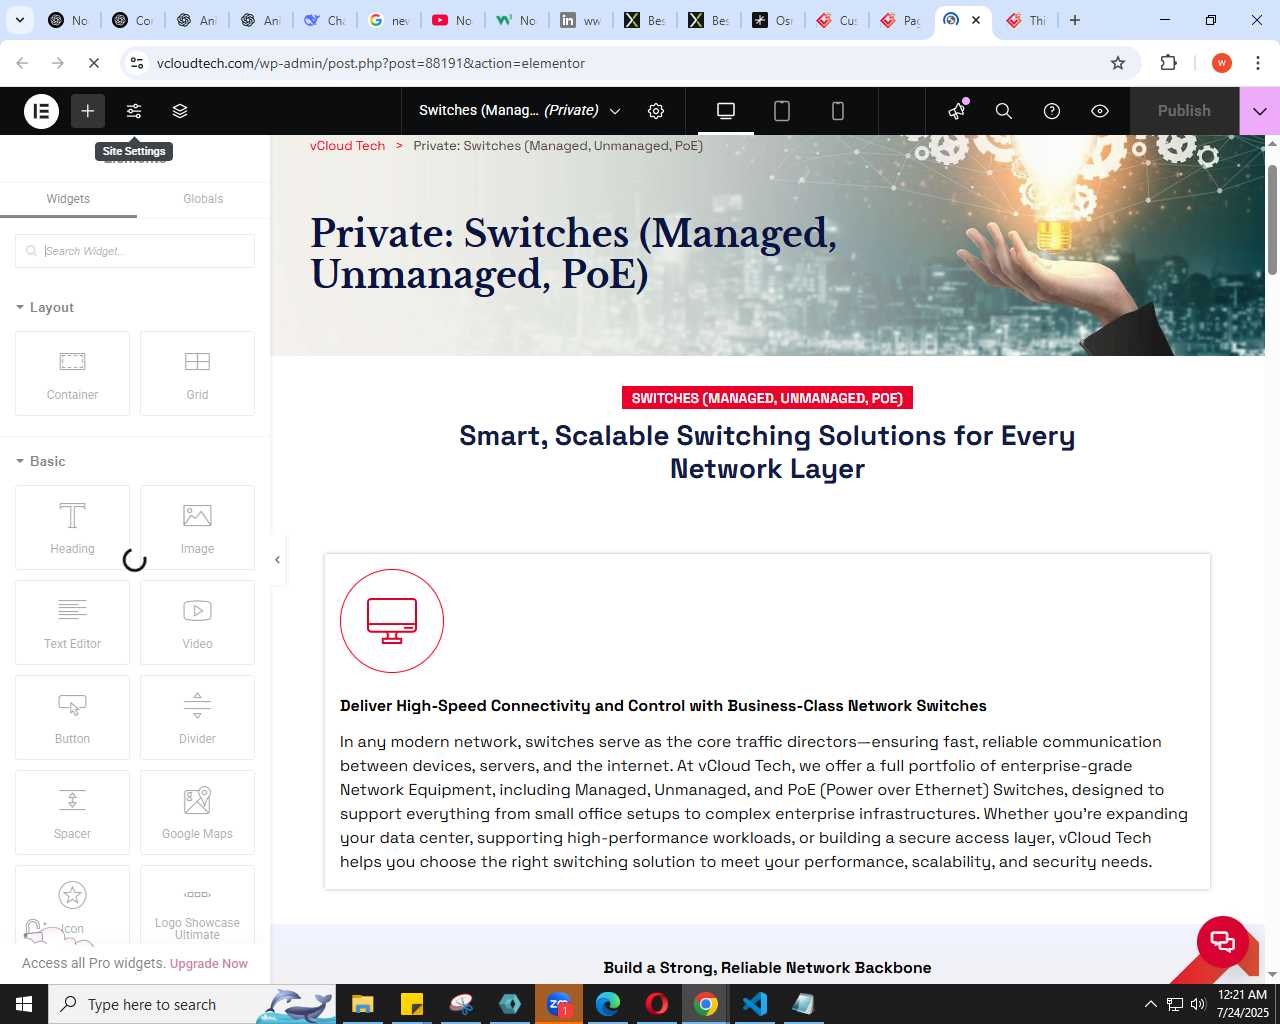Open the Elementor logo menu
Viewport: 1280px width, 1024px height.
(x=41, y=111)
